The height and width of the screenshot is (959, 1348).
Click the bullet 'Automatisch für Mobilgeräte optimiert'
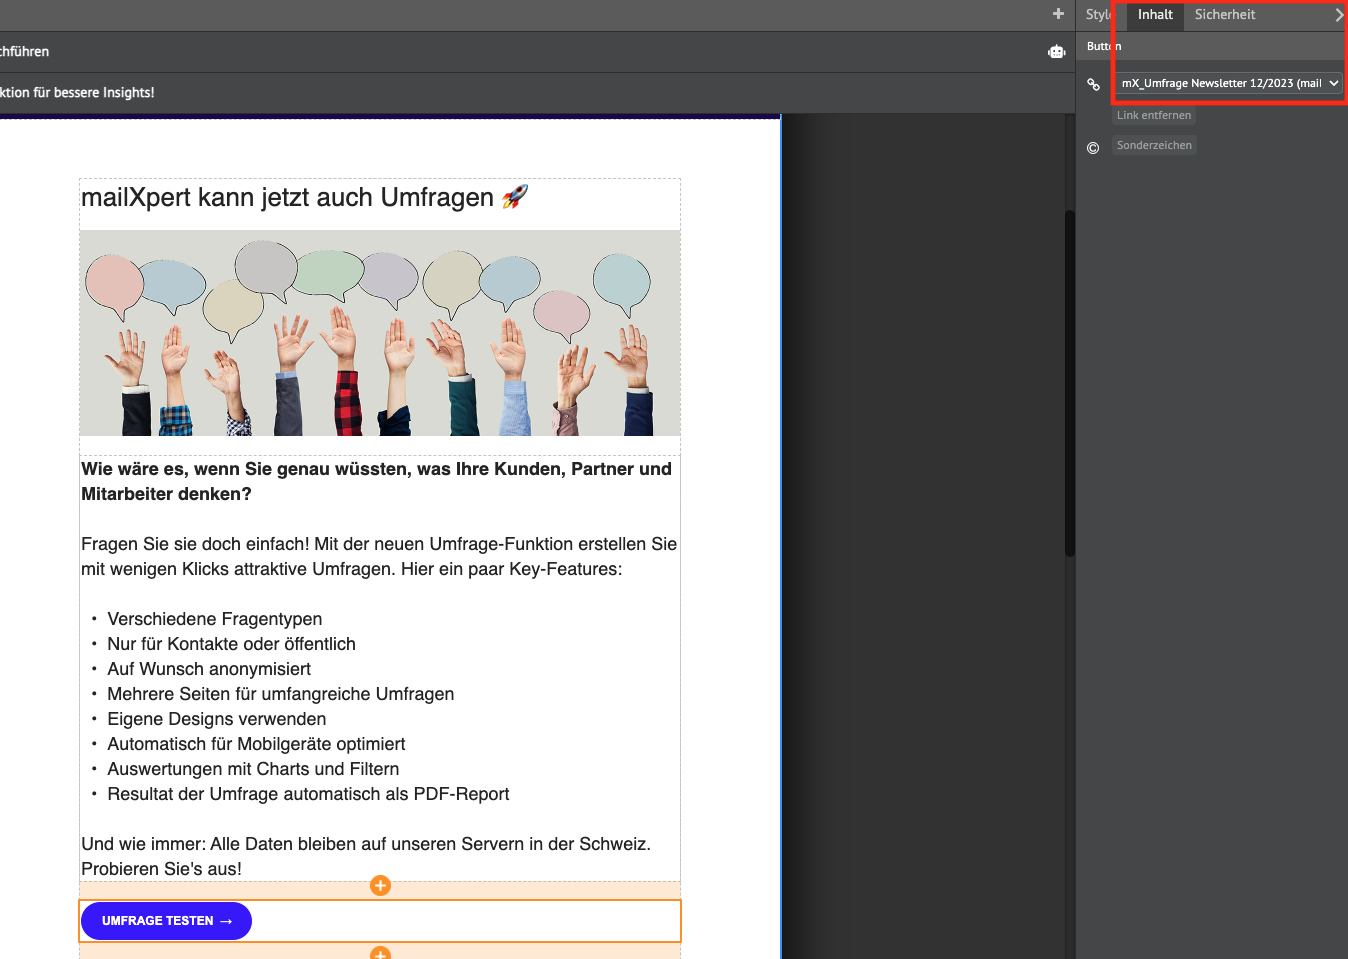coord(256,744)
